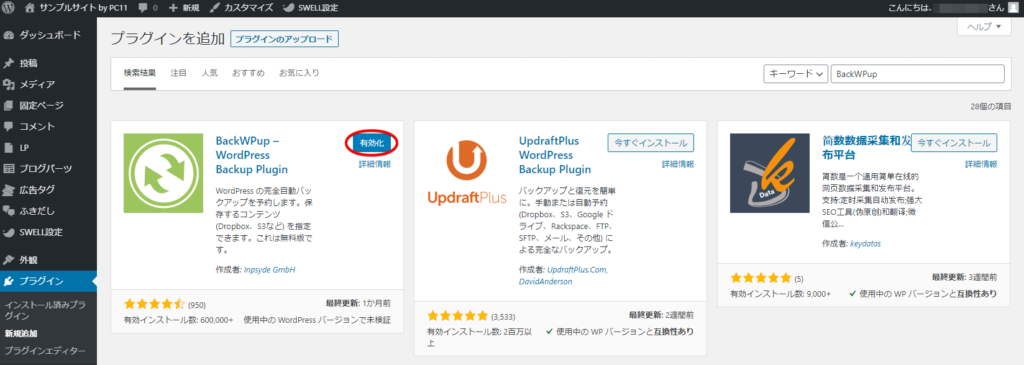Open the 简数数据采集 plugin title link
This screenshot has width=1024, height=365.
coord(867,148)
